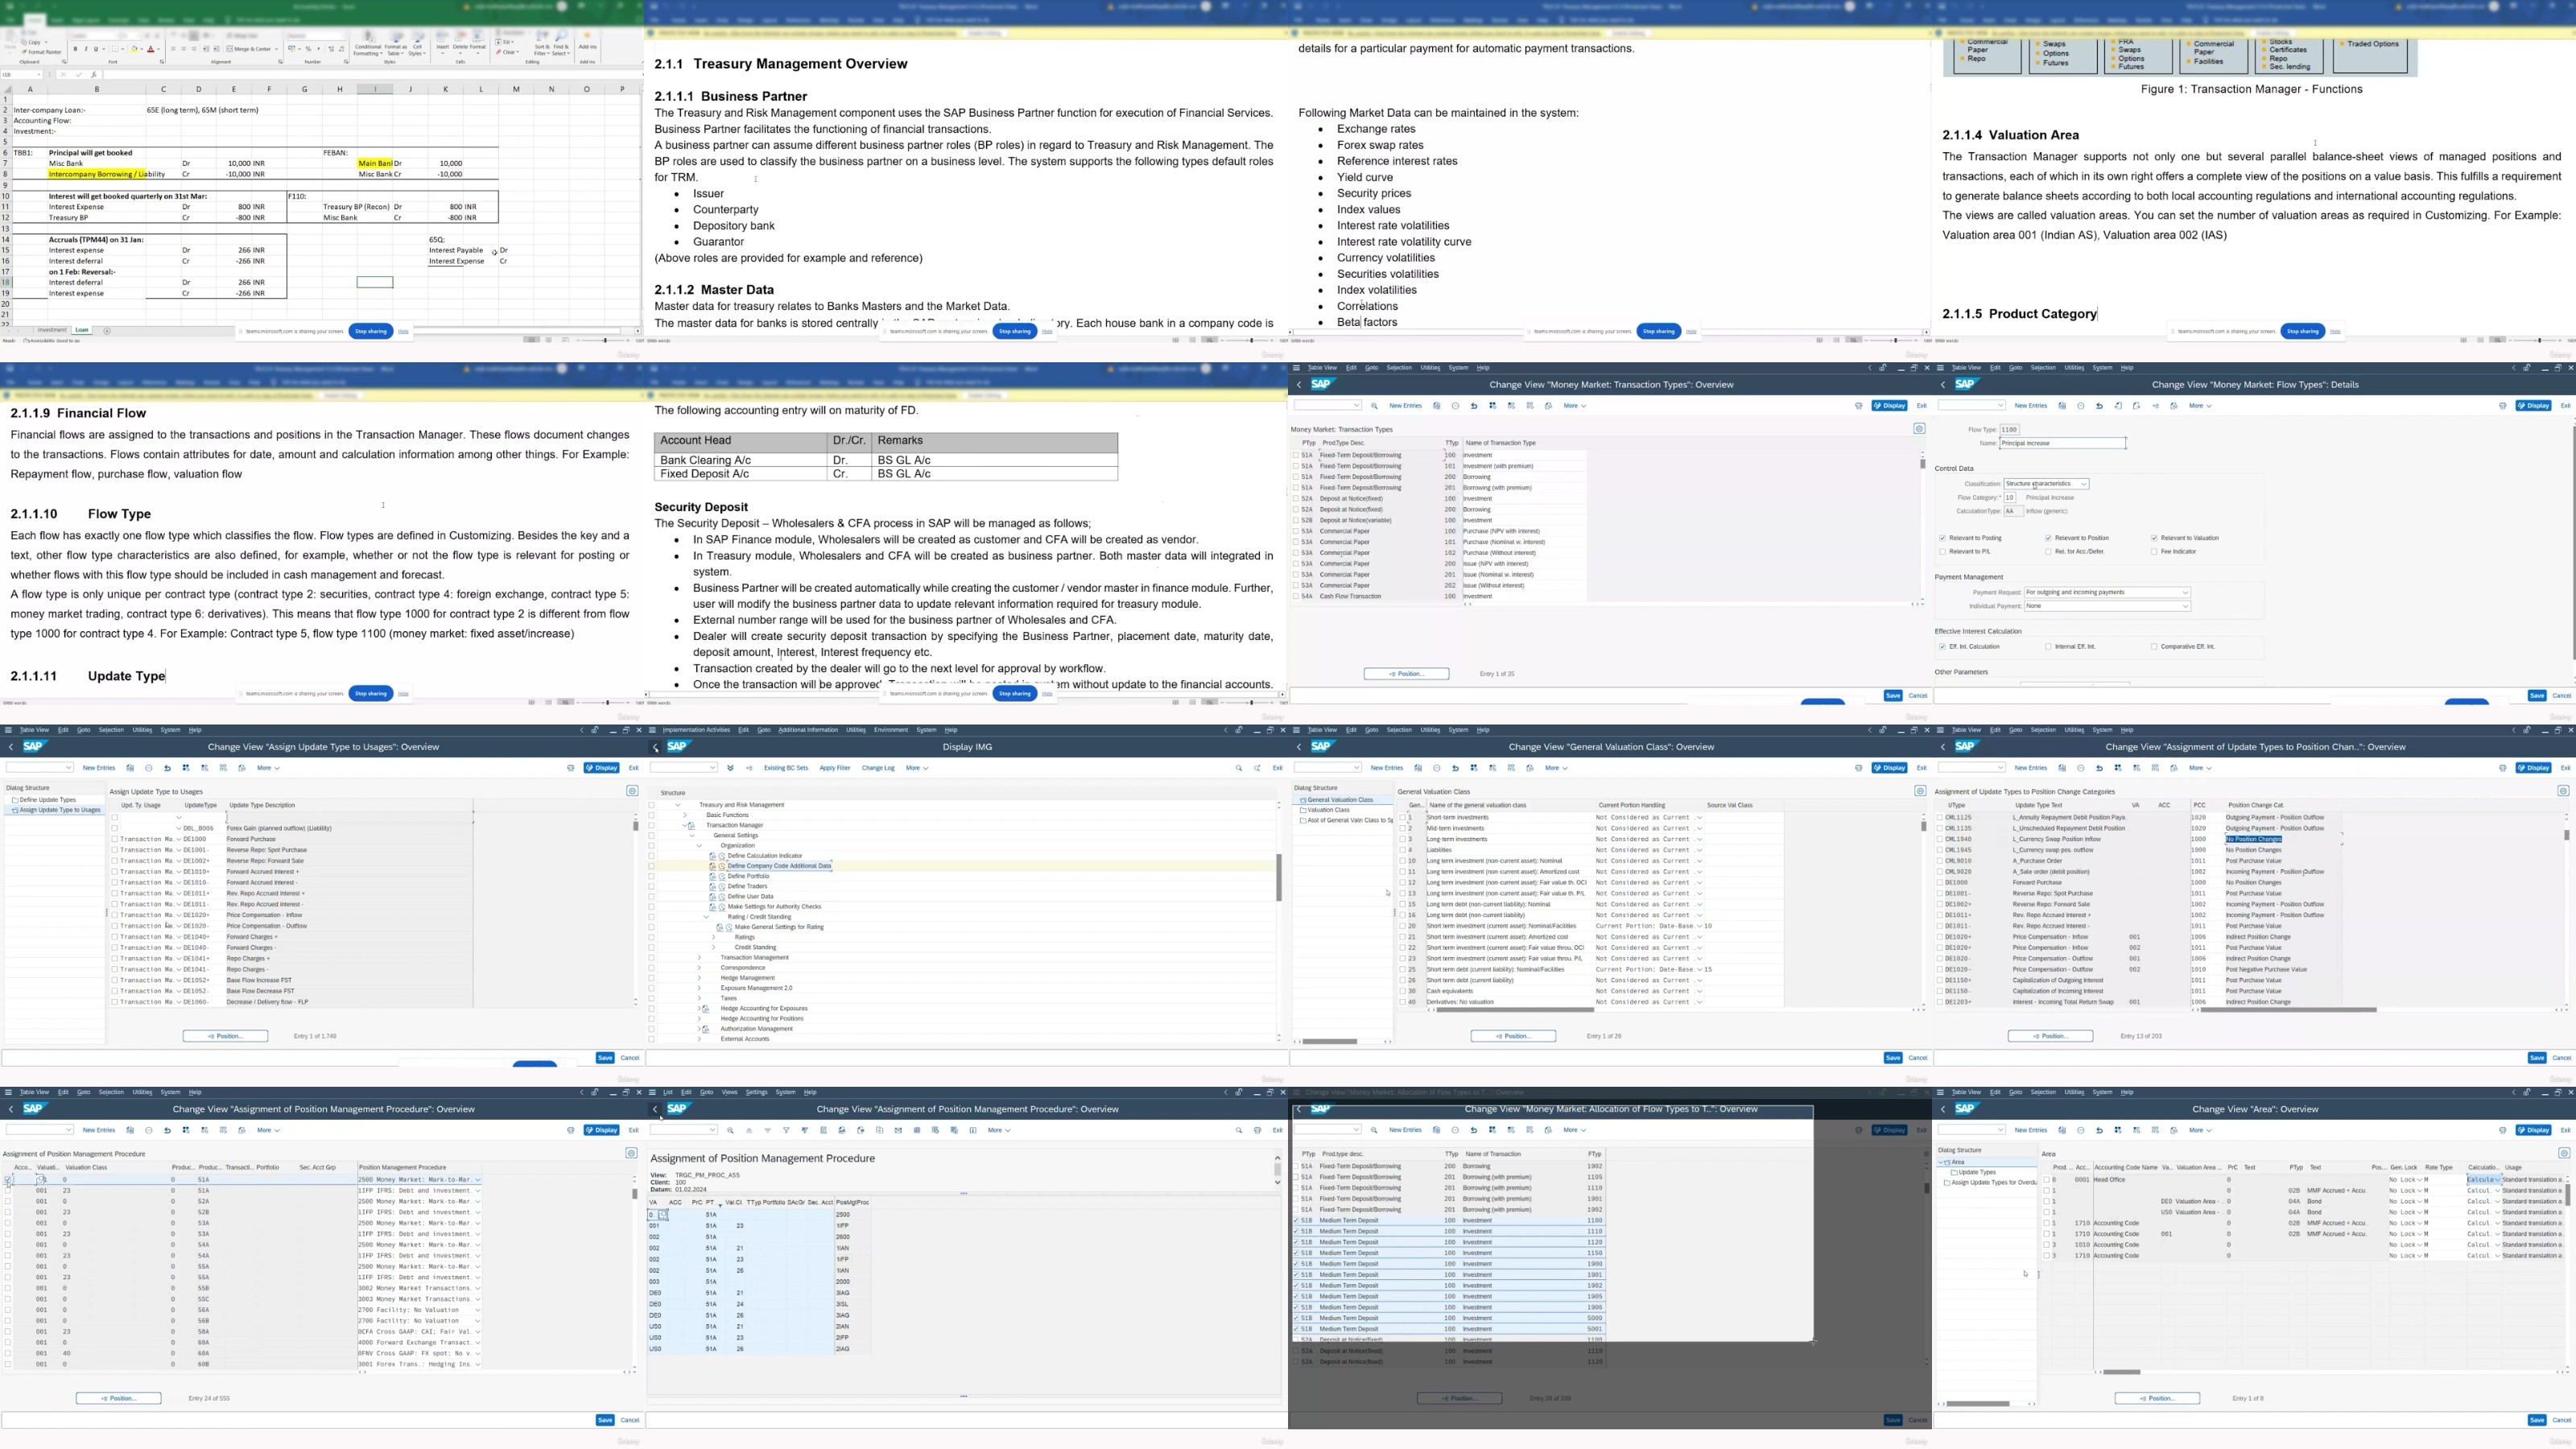Click Cancel in General Valuation Class window
Image resolution: width=2576 pixels, height=1449 pixels.
tap(1917, 1057)
